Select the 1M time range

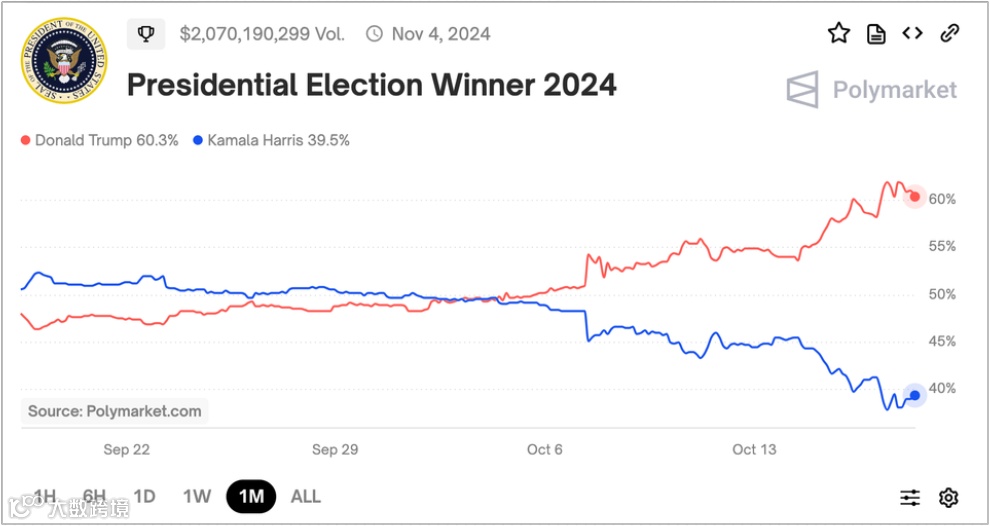point(251,496)
